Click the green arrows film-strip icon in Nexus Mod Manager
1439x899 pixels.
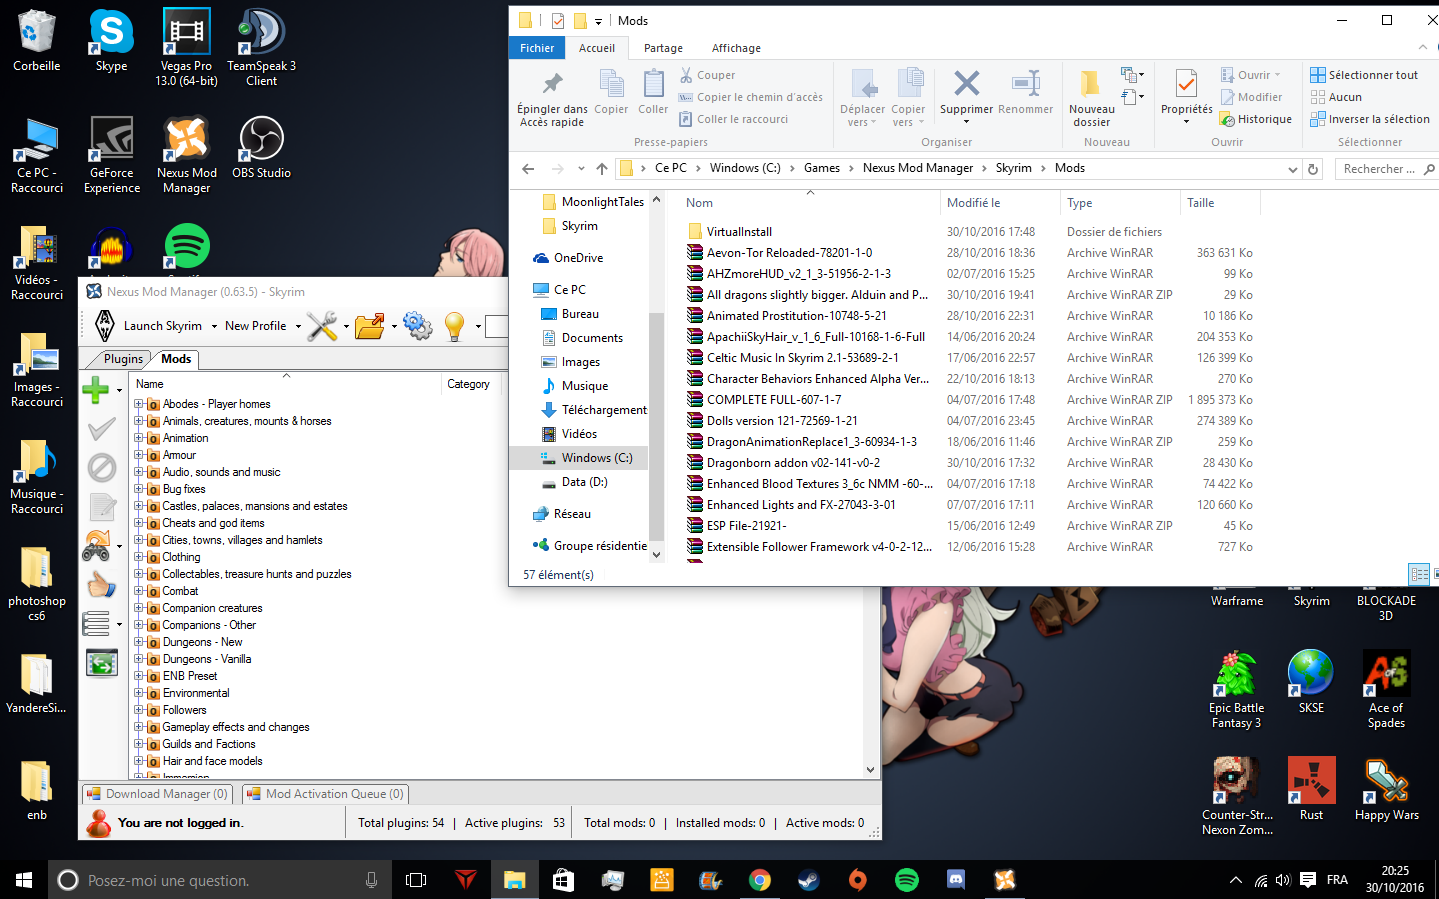[x=101, y=662]
